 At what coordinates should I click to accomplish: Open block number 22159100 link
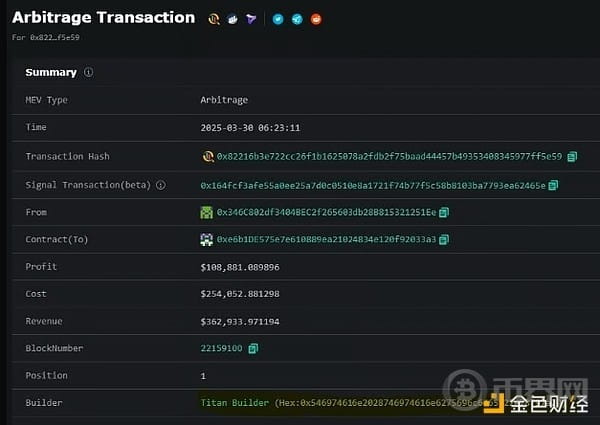[x=222, y=348]
